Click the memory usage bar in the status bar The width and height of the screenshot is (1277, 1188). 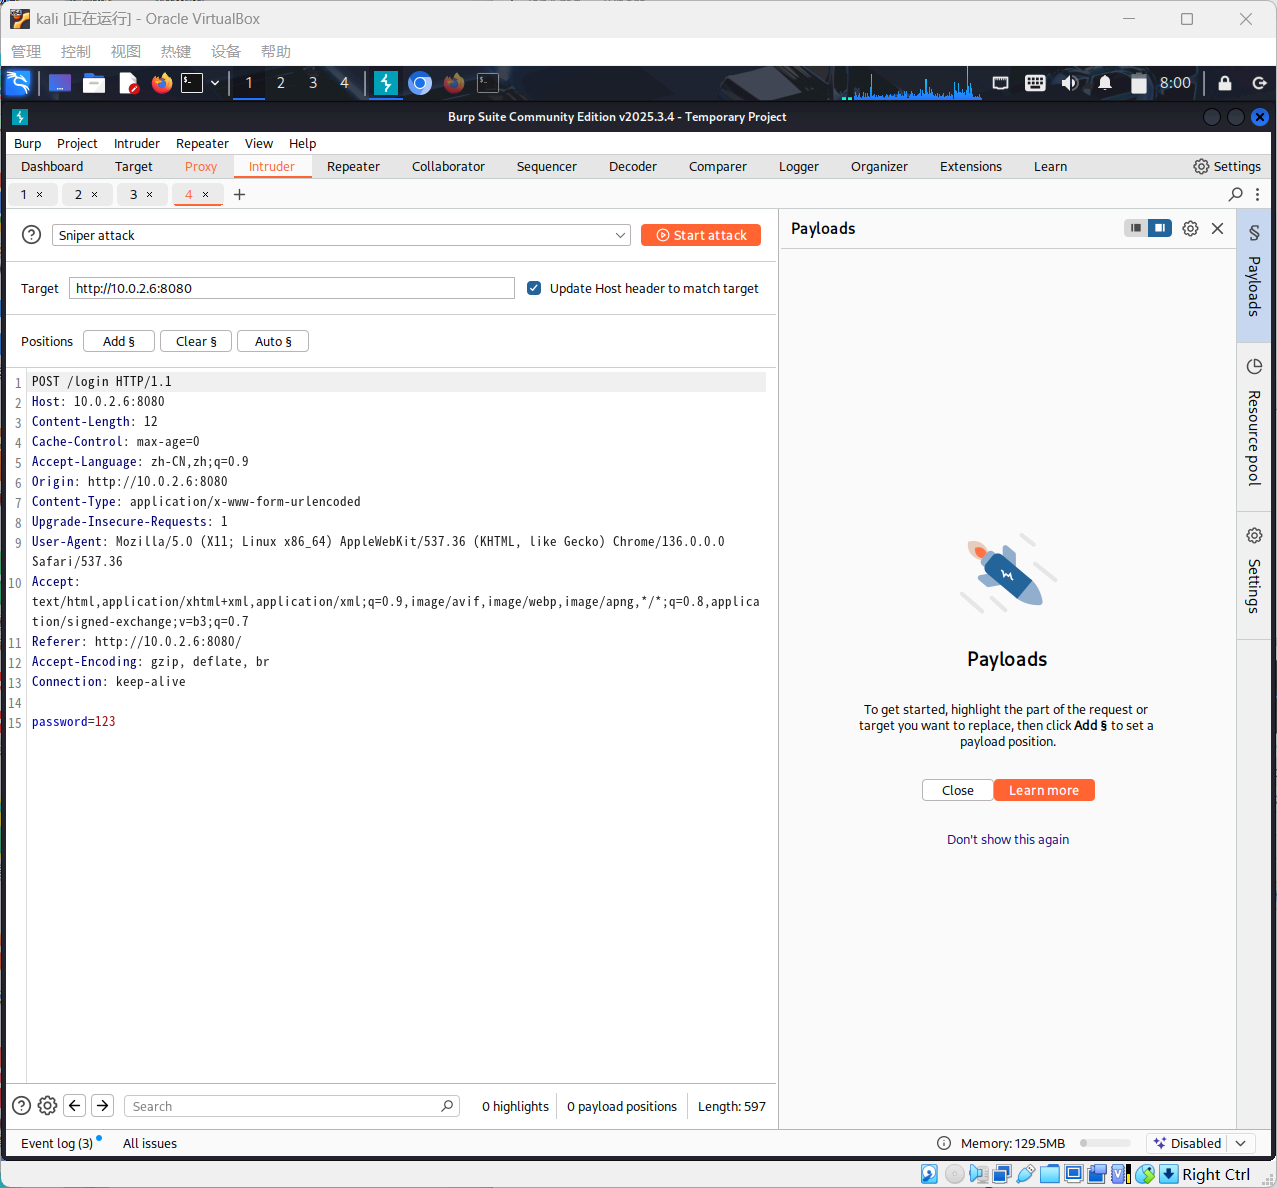coord(1105,1143)
